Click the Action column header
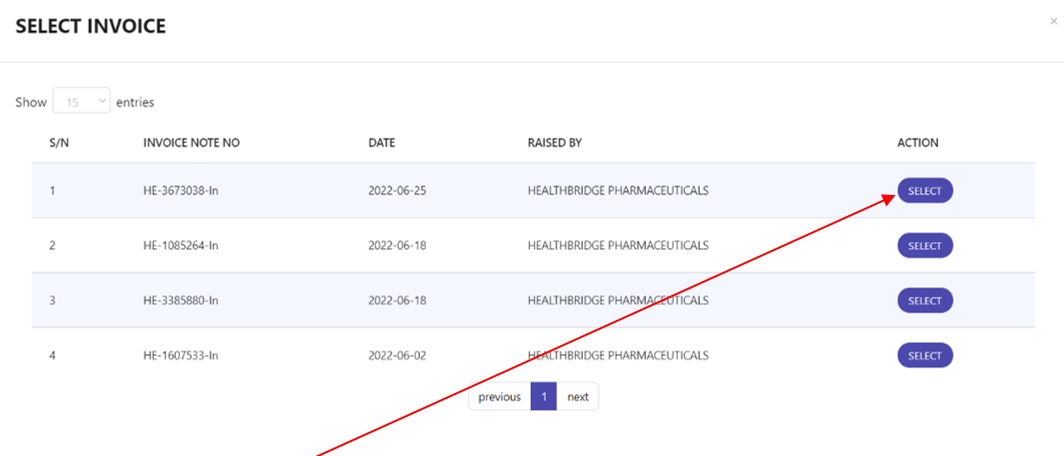1064x456 pixels. click(917, 143)
